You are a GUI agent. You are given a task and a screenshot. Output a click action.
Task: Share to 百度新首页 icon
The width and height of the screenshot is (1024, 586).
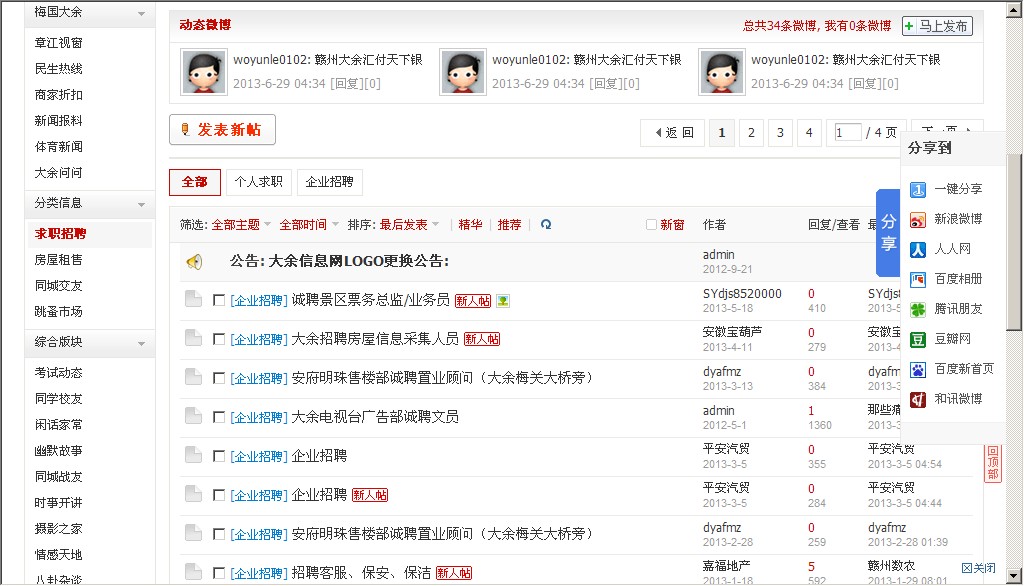pos(918,370)
